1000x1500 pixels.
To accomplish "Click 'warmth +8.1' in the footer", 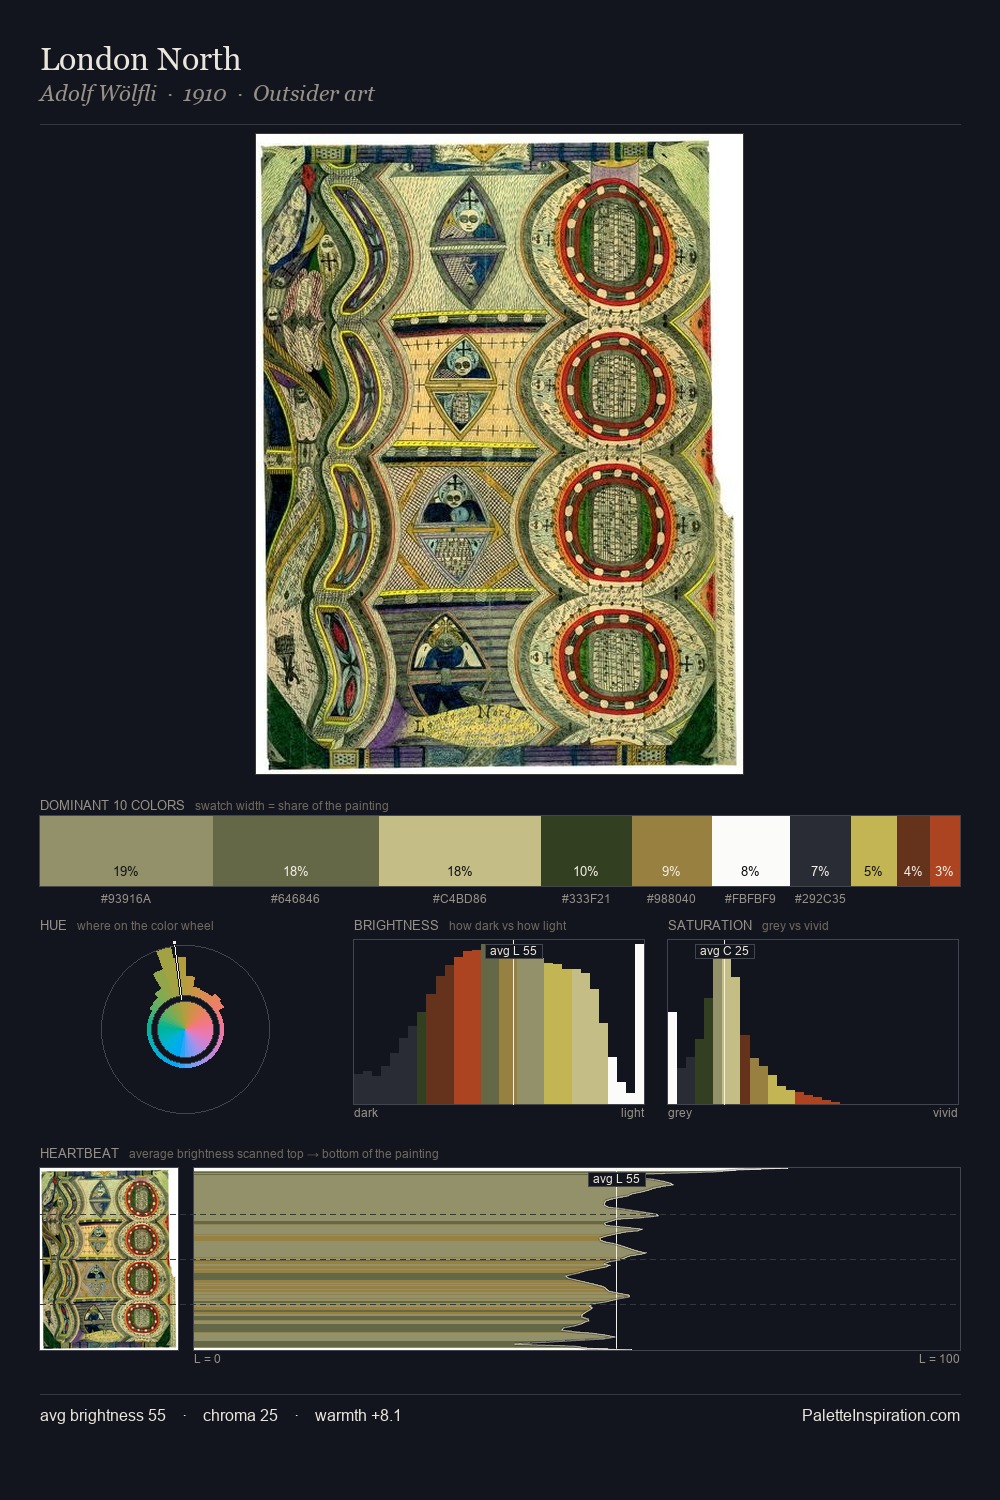I will pyautogui.click(x=358, y=1415).
